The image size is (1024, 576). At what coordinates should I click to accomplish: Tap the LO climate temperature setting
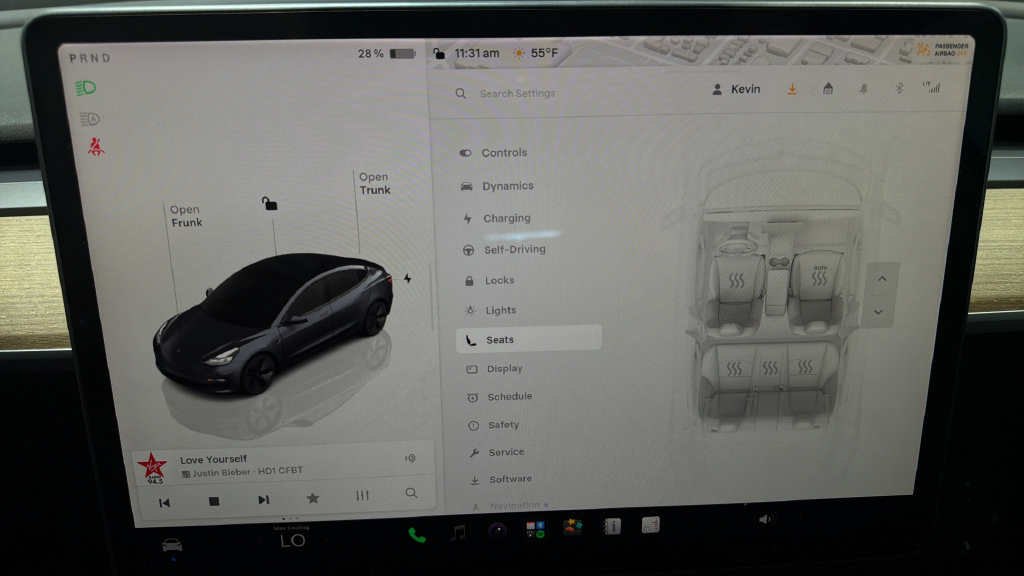[x=293, y=540]
